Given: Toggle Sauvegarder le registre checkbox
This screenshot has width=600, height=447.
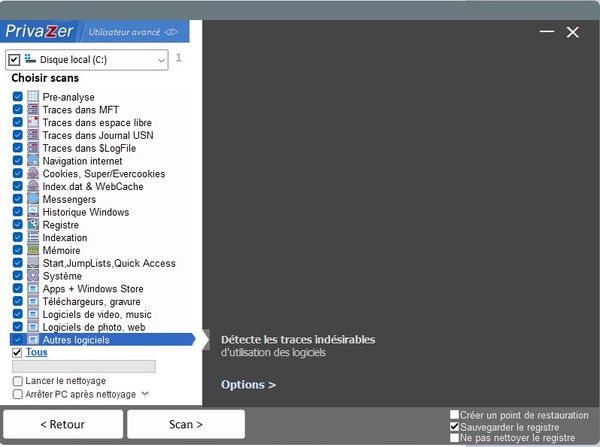Looking at the screenshot, I should point(455,427).
